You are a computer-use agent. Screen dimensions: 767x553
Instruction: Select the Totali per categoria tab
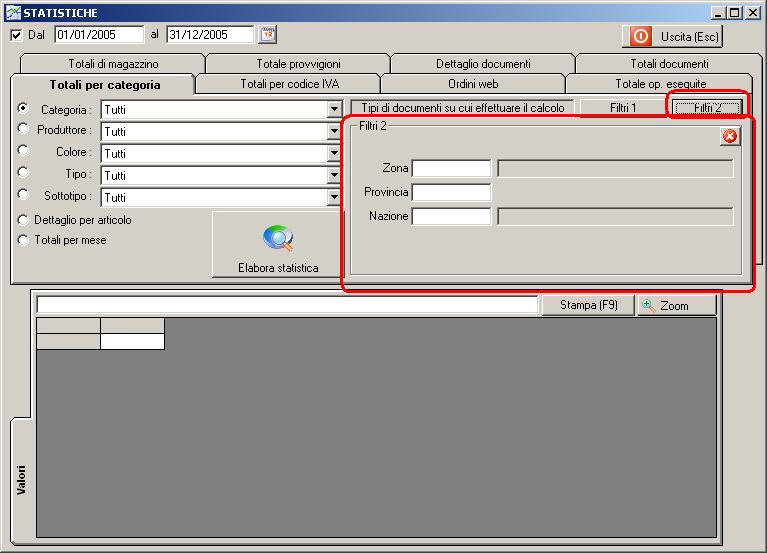pos(105,85)
